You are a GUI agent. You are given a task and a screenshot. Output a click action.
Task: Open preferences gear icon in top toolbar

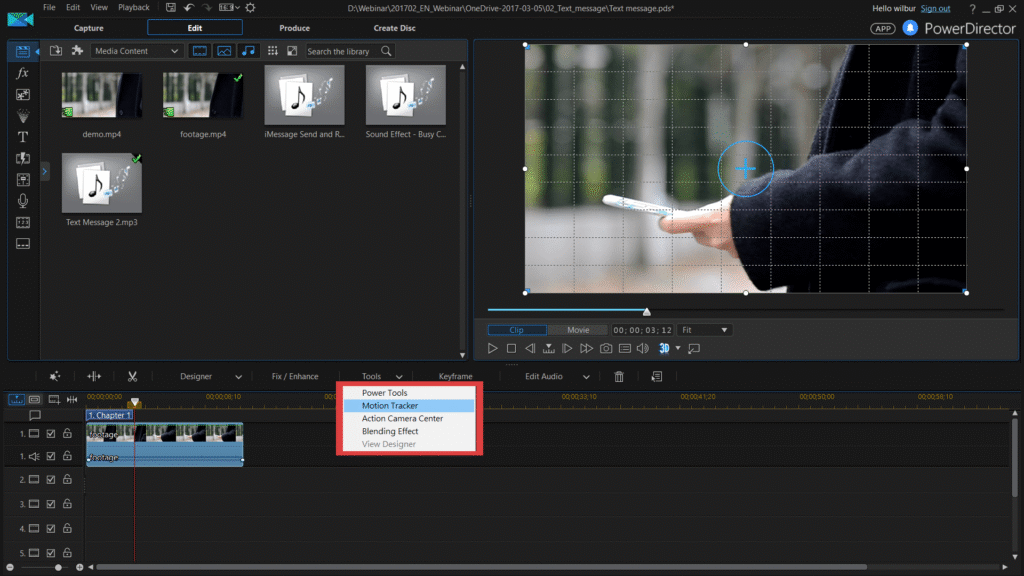pyautogui.click(x=250, y=8)
